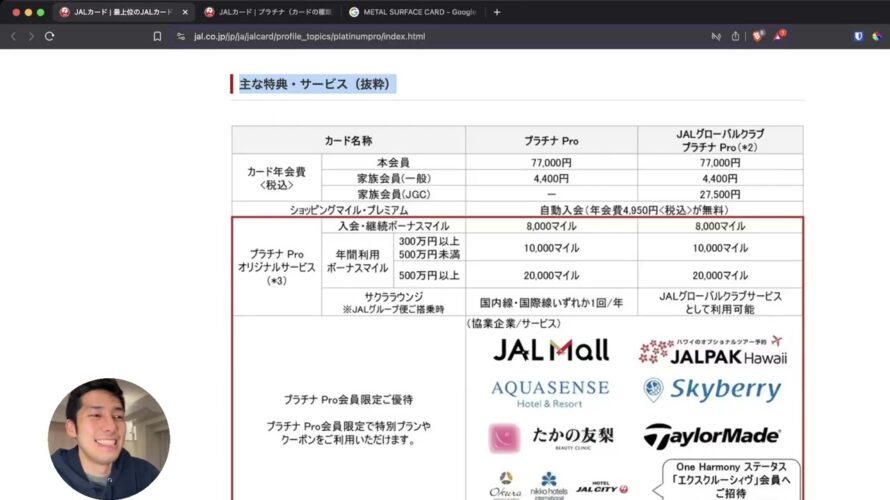The width and height of the screenshot is (890, 500).
Task: Click the AQUASENSE Hotel & Resort logo
Action: click(x=550, y=394)
